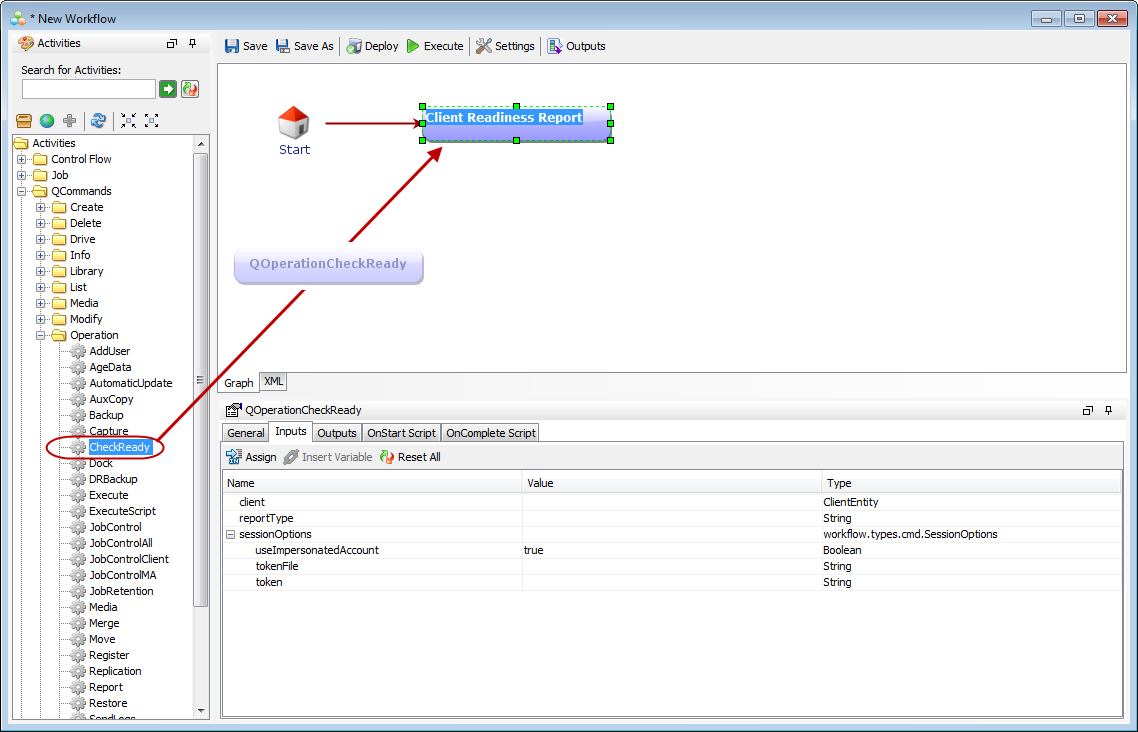Click the expand all tree nodes icon
This screenshot has height=732, width=1138.
point(152,121)
